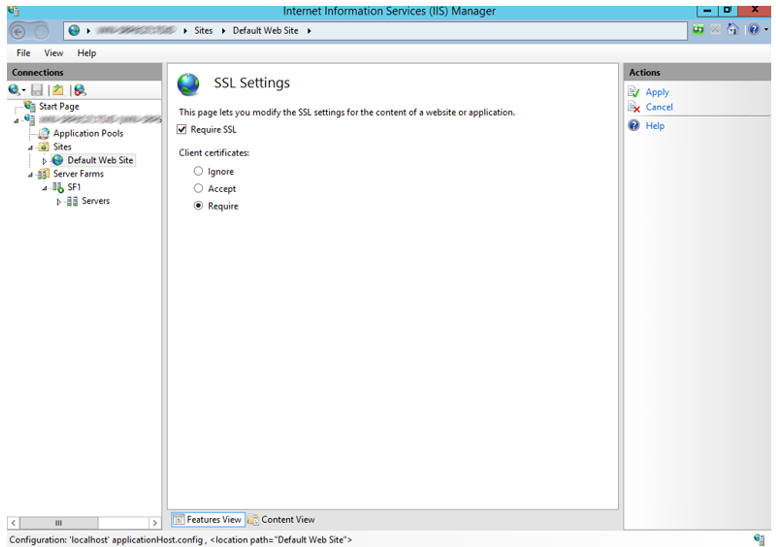
Task: Click the Back navigation arrow button
Action: click(18, 32)
